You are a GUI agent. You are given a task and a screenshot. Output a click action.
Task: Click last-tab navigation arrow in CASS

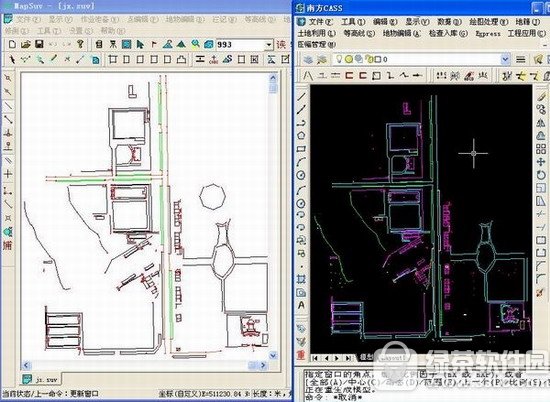[348, 358]
